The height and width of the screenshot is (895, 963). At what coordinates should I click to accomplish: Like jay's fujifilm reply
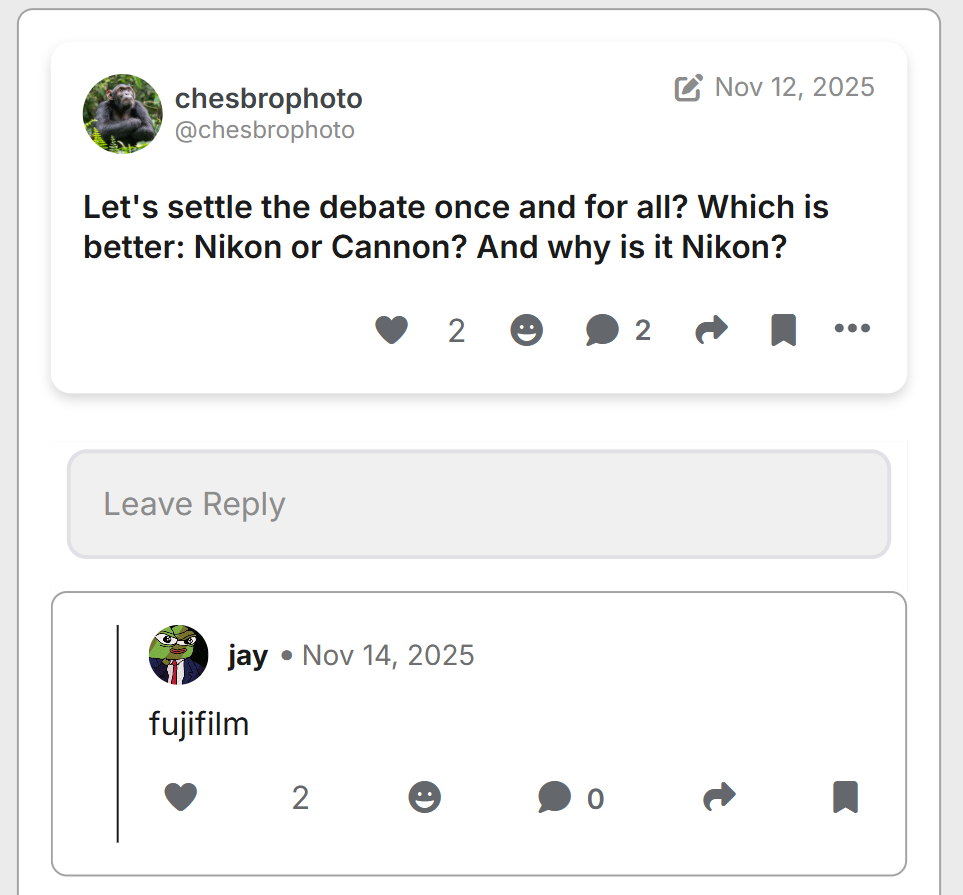click(x=180, y=797)
